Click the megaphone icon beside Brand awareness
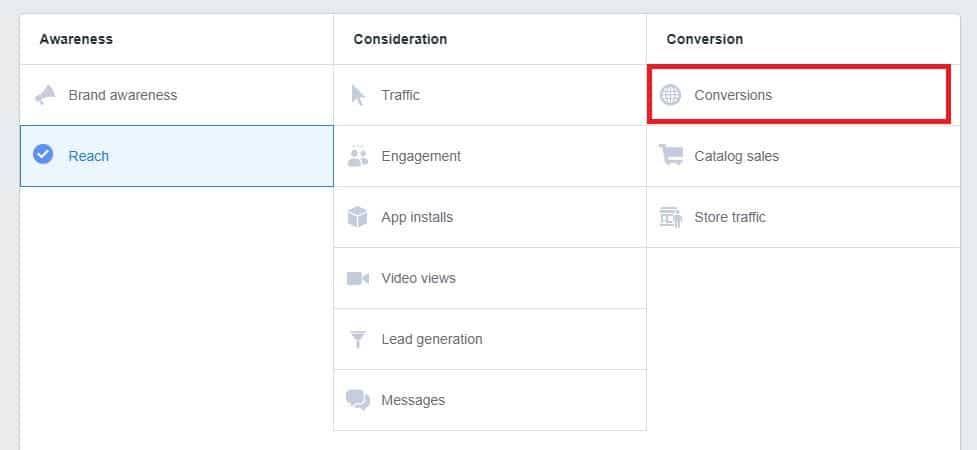 pos(44,95)
